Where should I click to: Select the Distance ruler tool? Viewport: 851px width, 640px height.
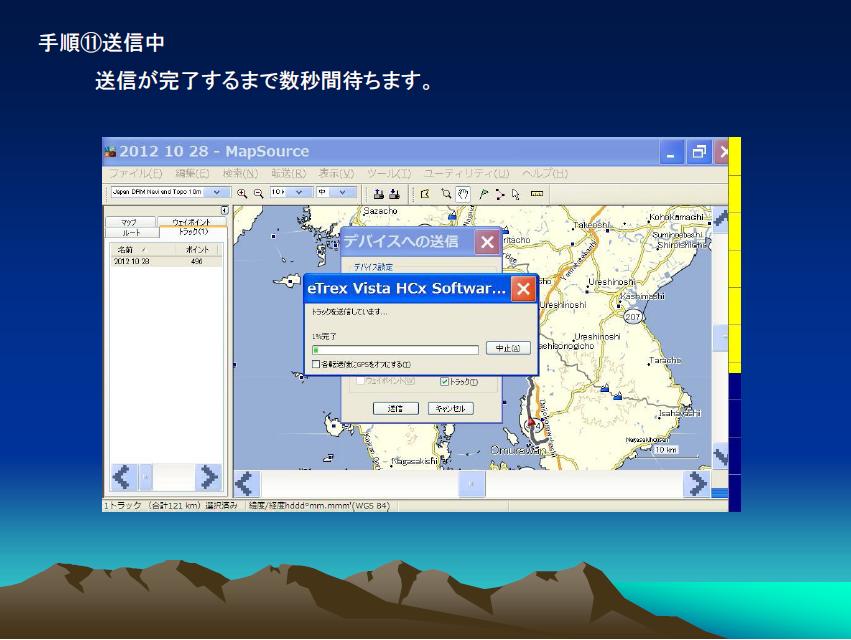click(537, 193)
